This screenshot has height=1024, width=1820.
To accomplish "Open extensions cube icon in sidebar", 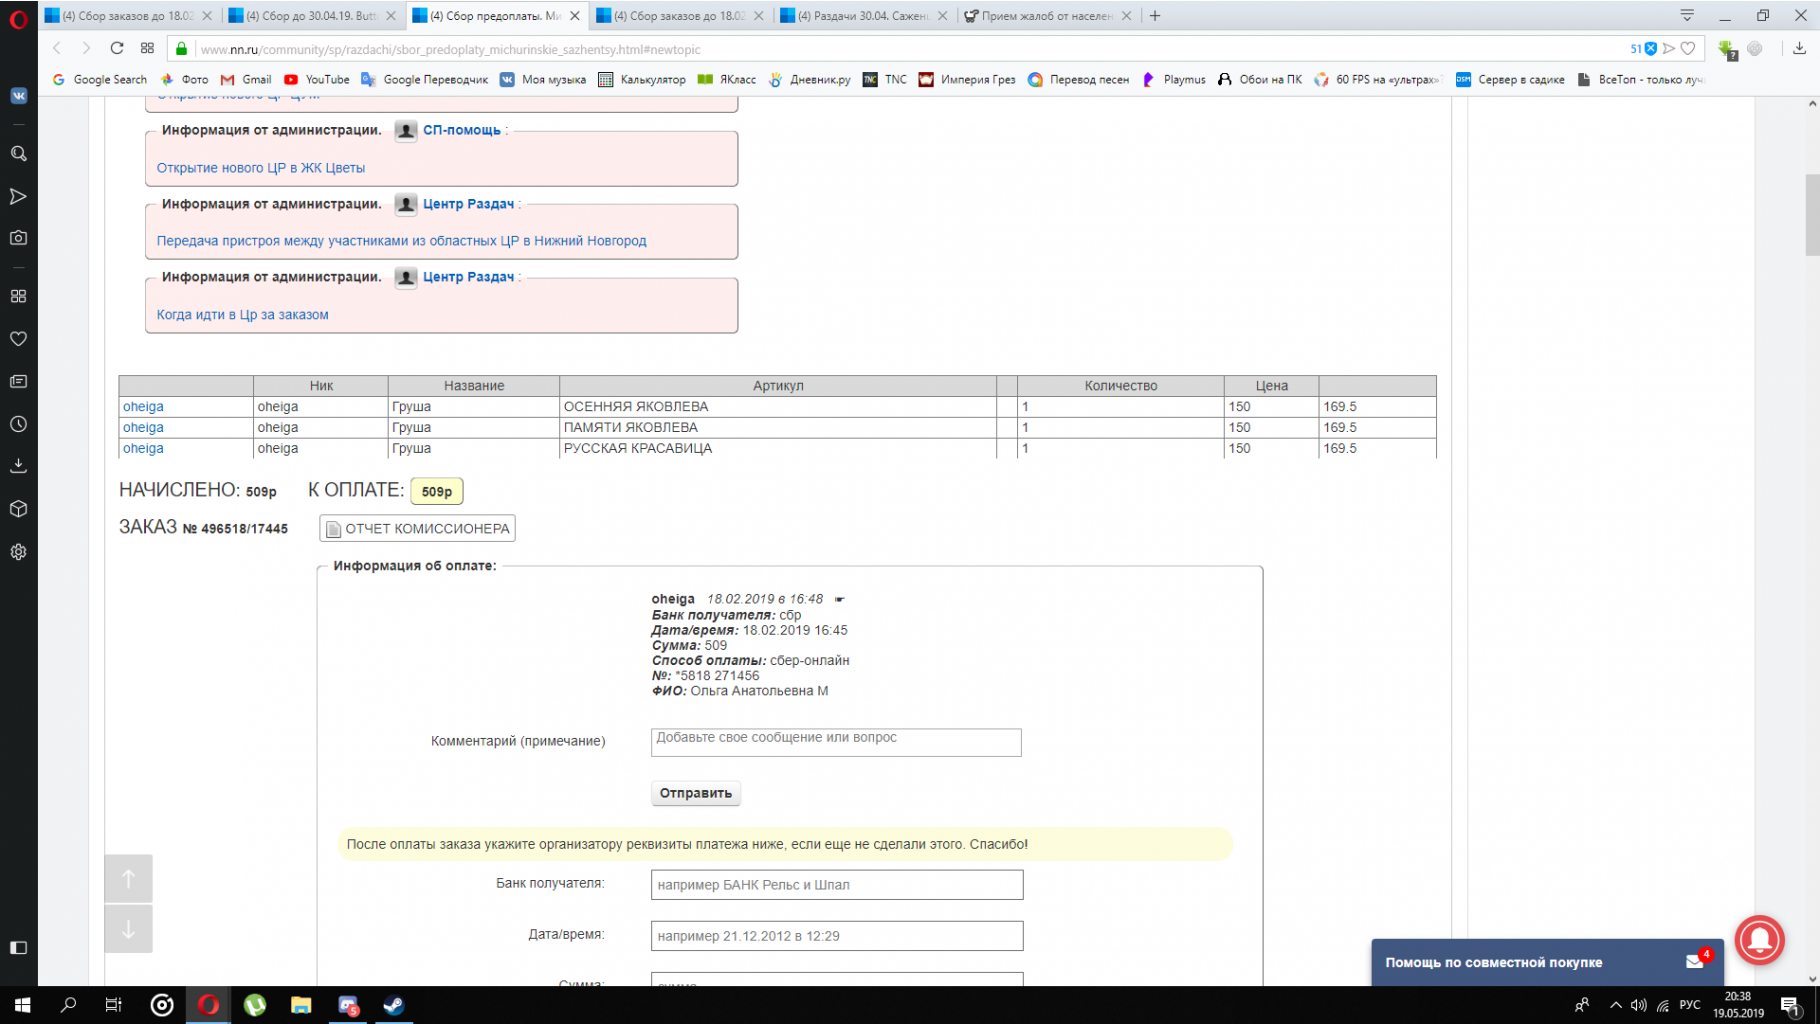I will (x=18, y=509).
